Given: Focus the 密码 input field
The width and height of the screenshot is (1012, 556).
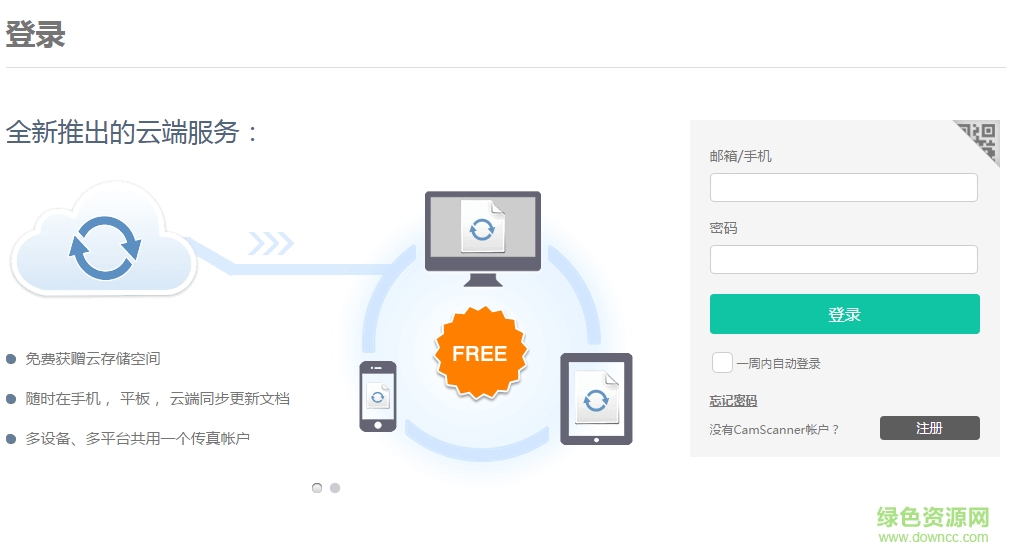Looking at the screenshot, I should coord(844,260).
